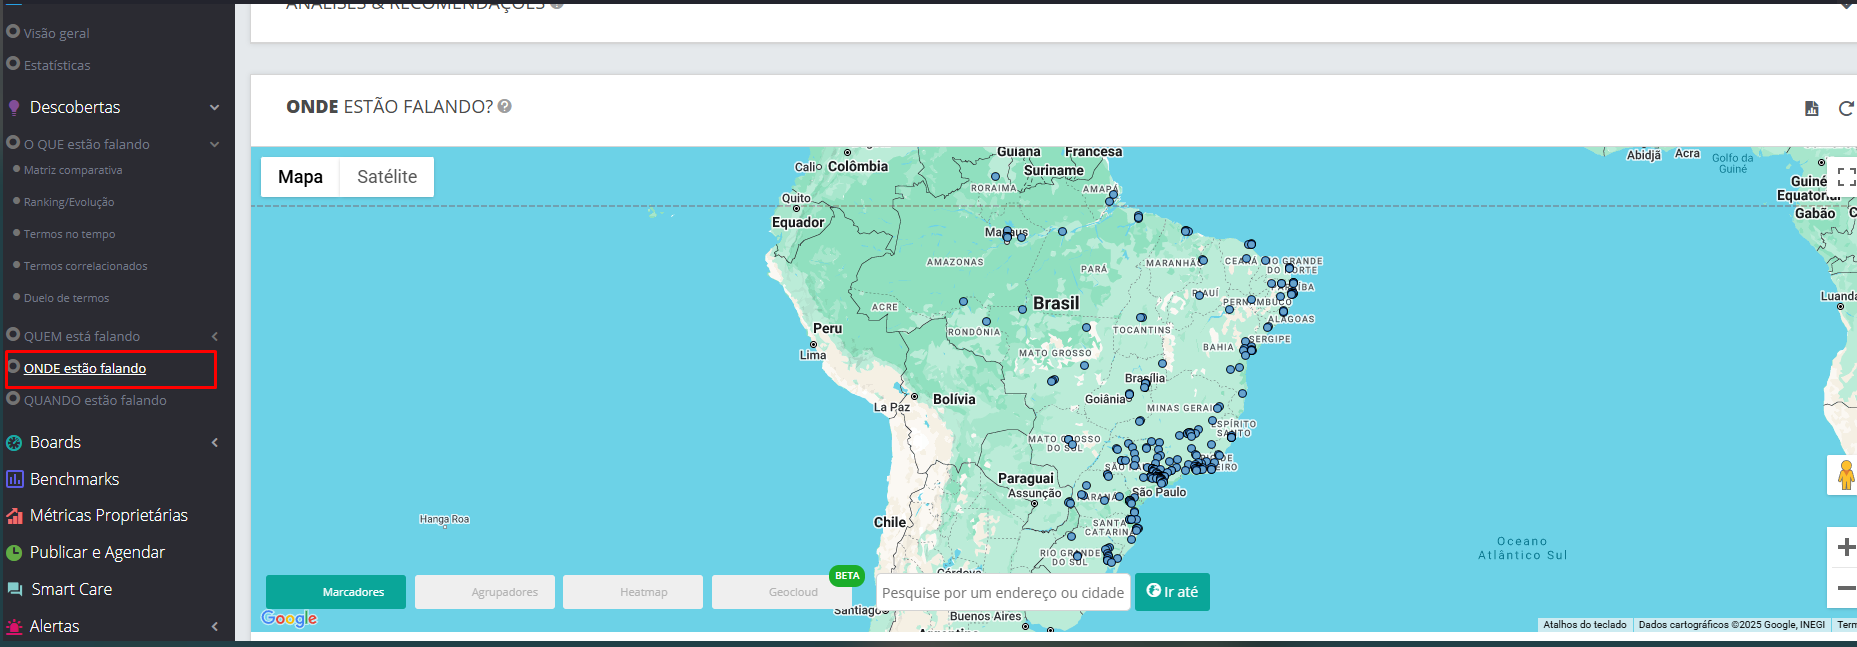
Task: Click the Dados cartográficos attribution text
Action: 1732,625
